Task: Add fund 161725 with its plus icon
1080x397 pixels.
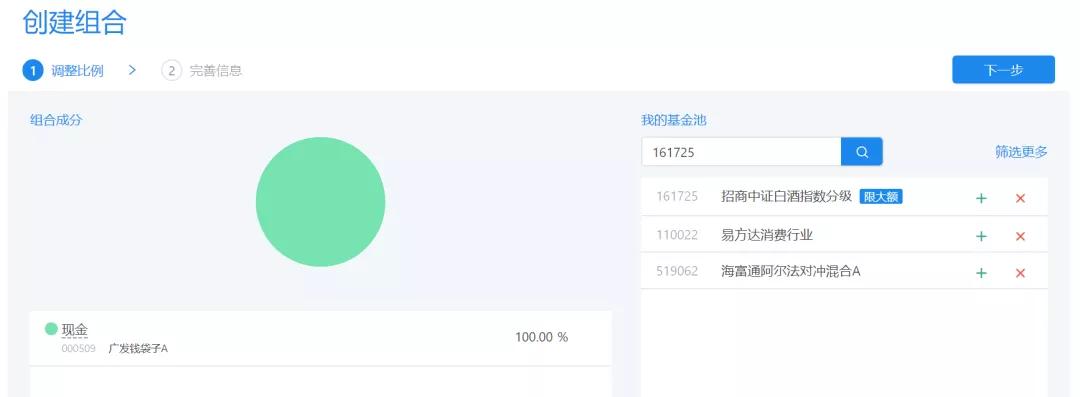Action: pyautogui.click(x=982, y=198)
